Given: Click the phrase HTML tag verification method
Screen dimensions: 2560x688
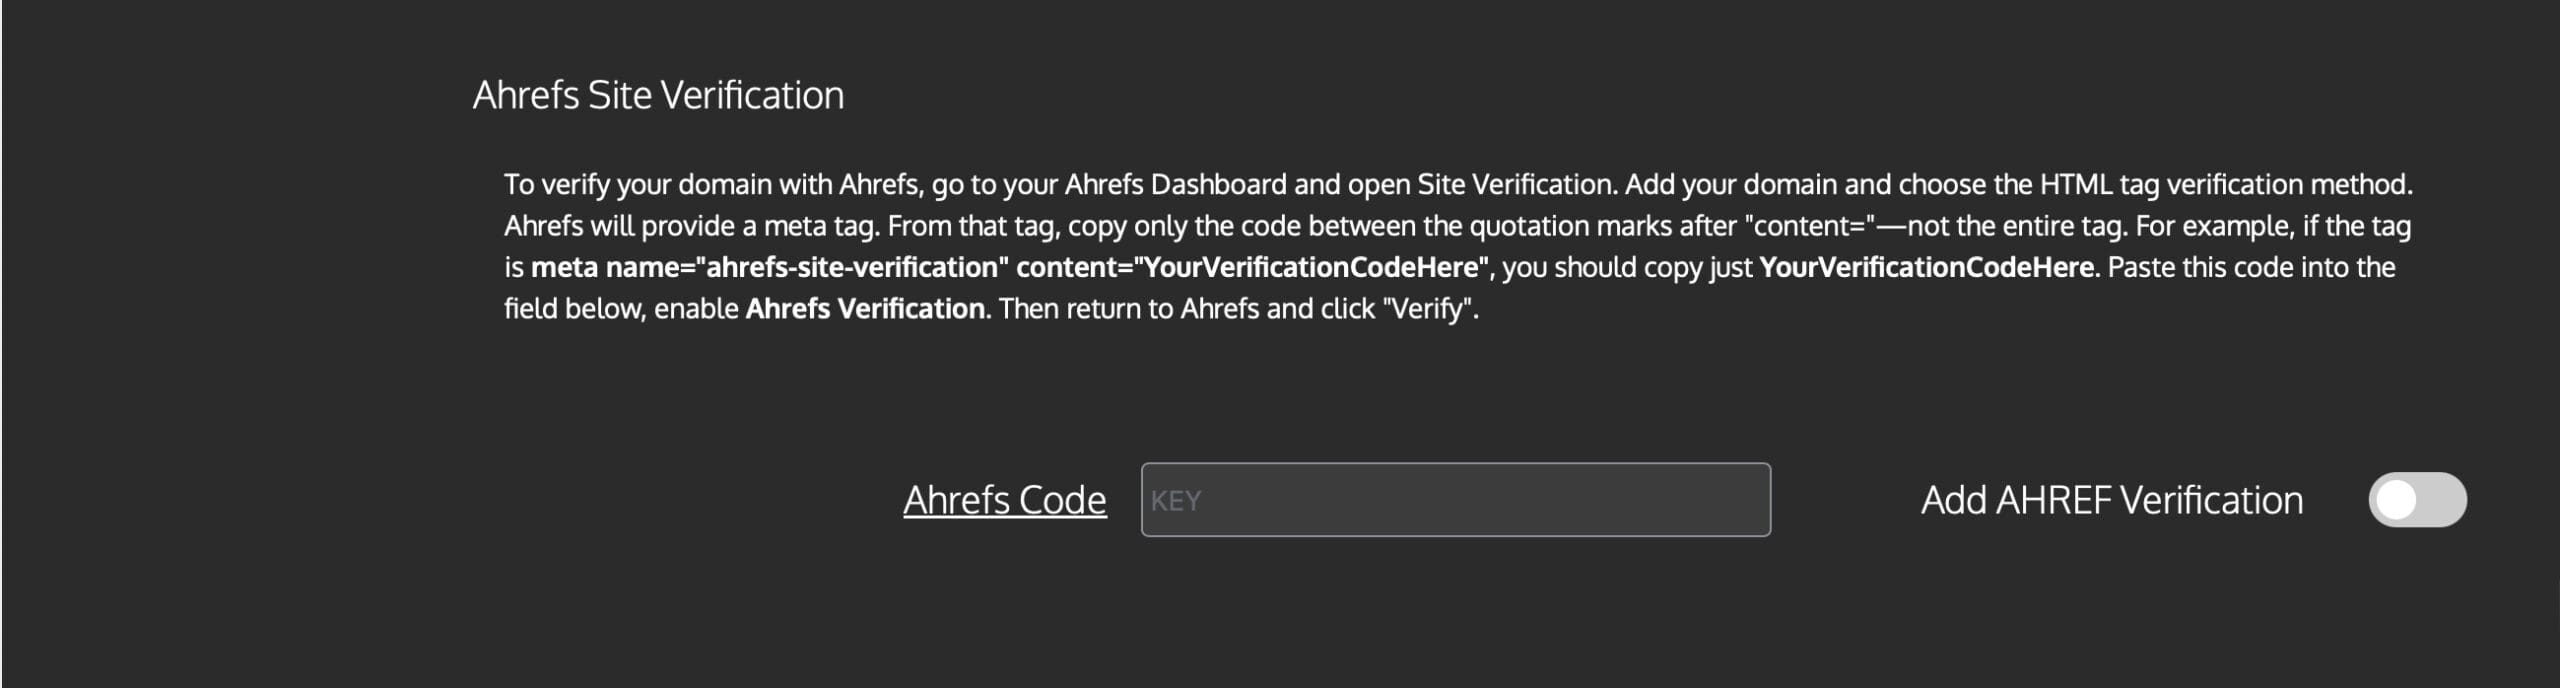Looking at the screenshot, I should [x=2225, y=185].
